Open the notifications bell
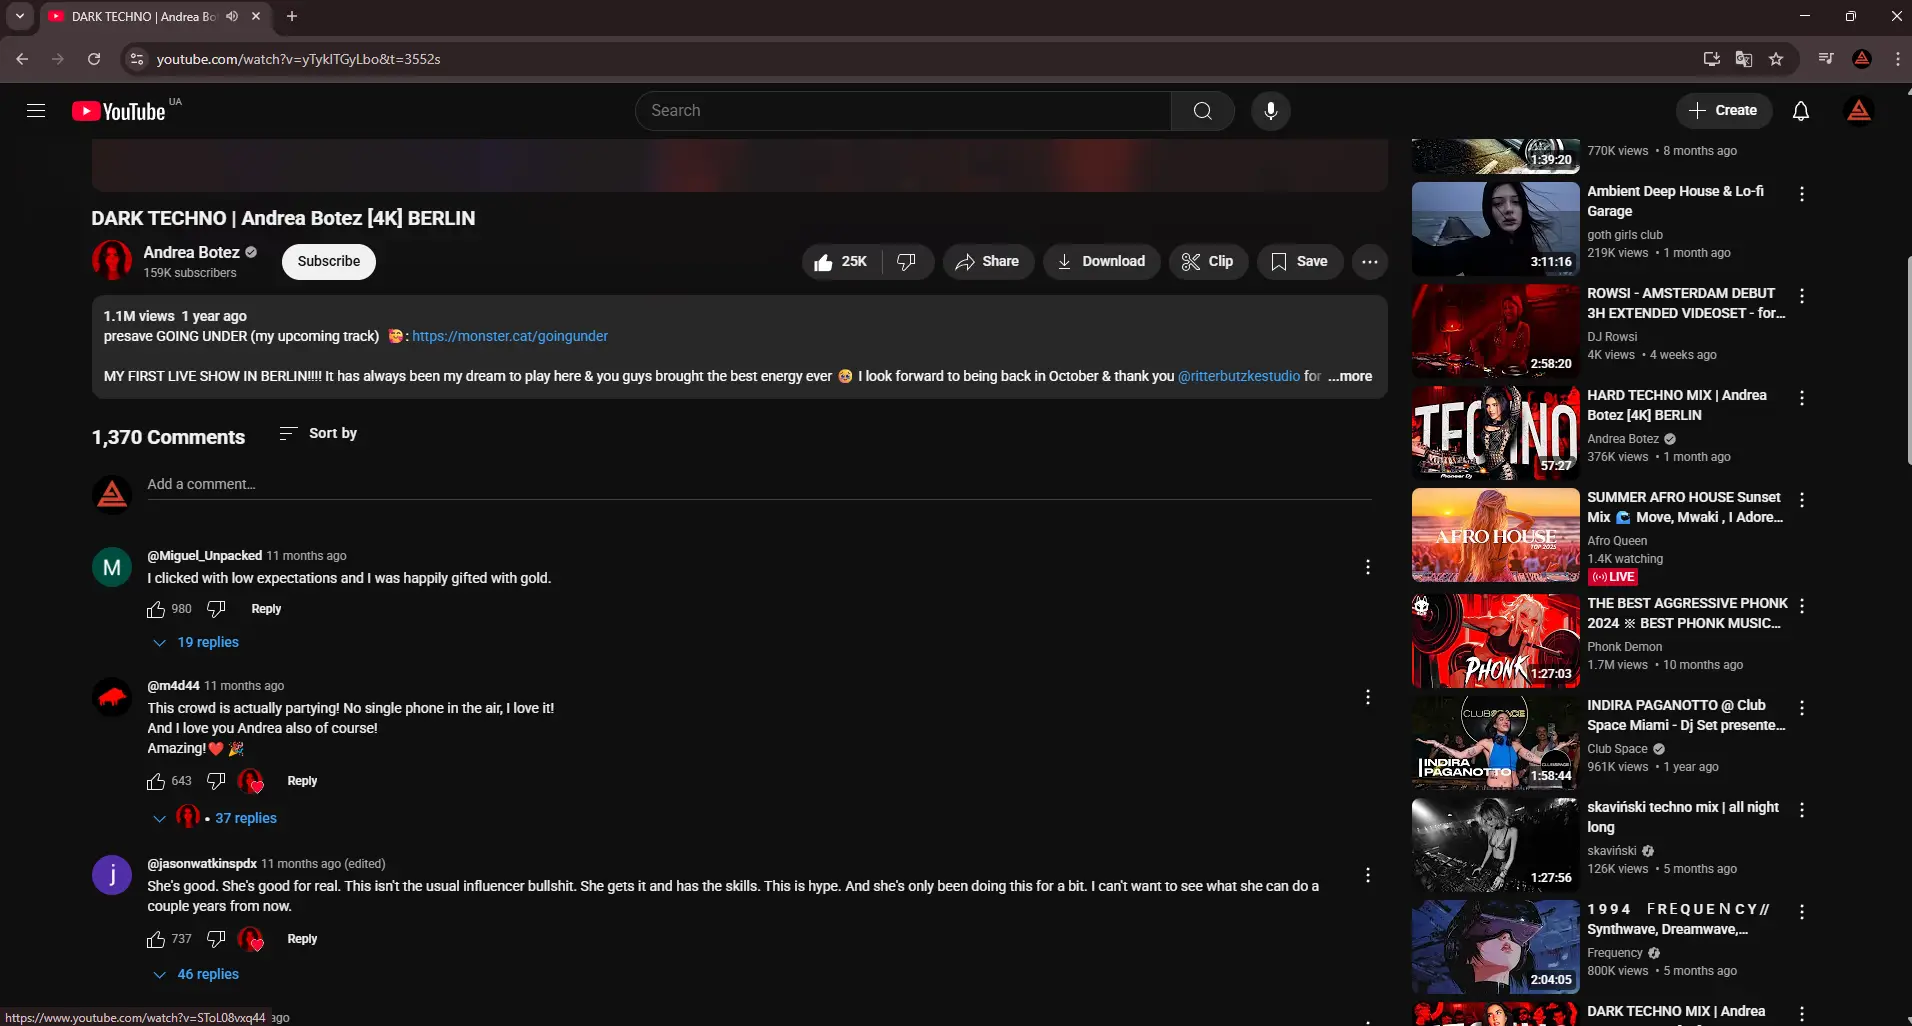 [x=1802, y=110]
